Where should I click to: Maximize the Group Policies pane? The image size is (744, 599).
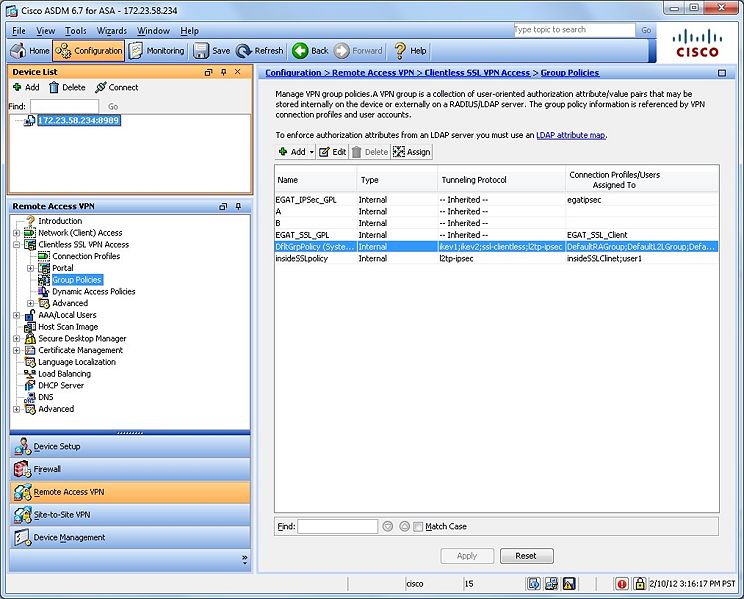click(722, 73)
